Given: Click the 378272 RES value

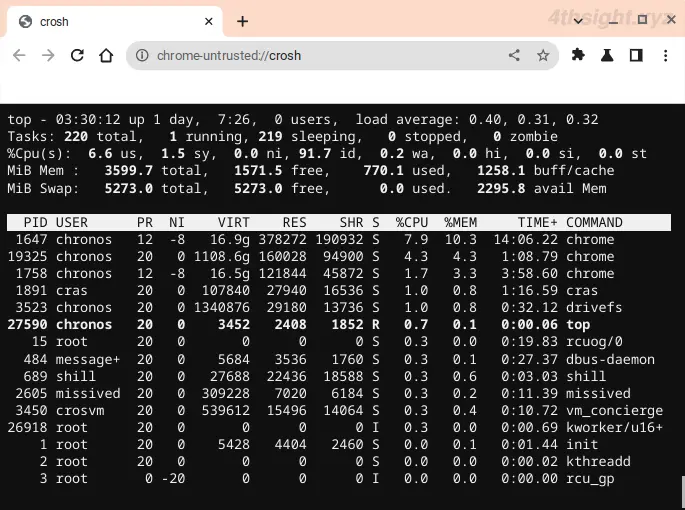Looking at the screenshot, I should click(282, 239).
